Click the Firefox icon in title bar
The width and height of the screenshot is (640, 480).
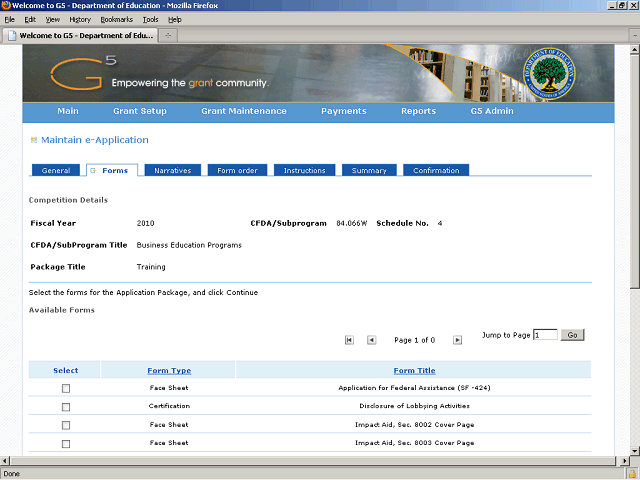point(6,5)
